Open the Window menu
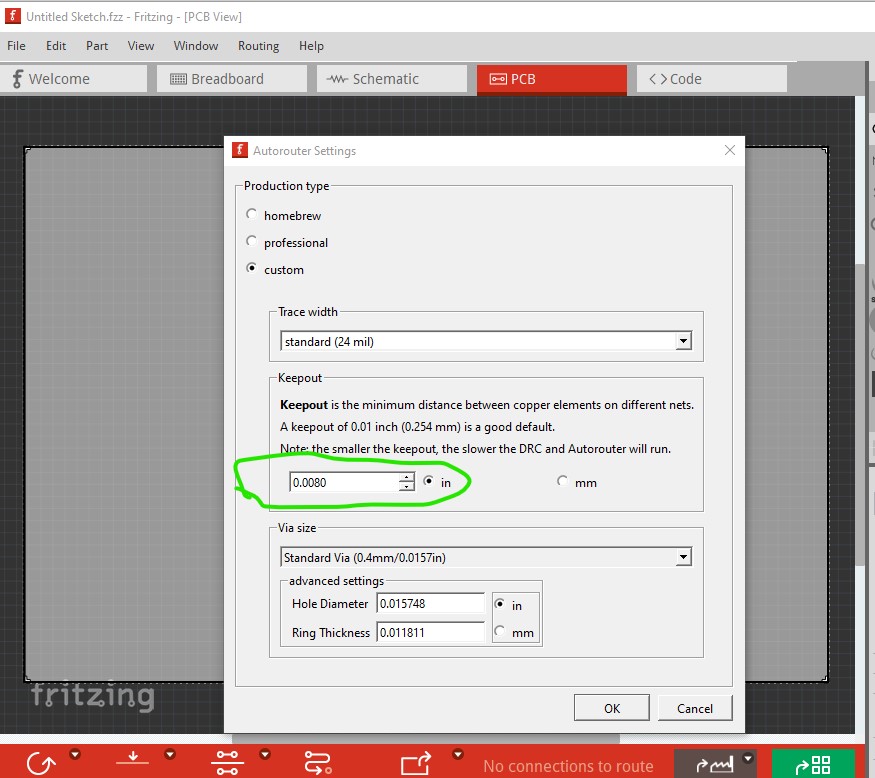The image size is (875, 778). click(x=196, y=46)
